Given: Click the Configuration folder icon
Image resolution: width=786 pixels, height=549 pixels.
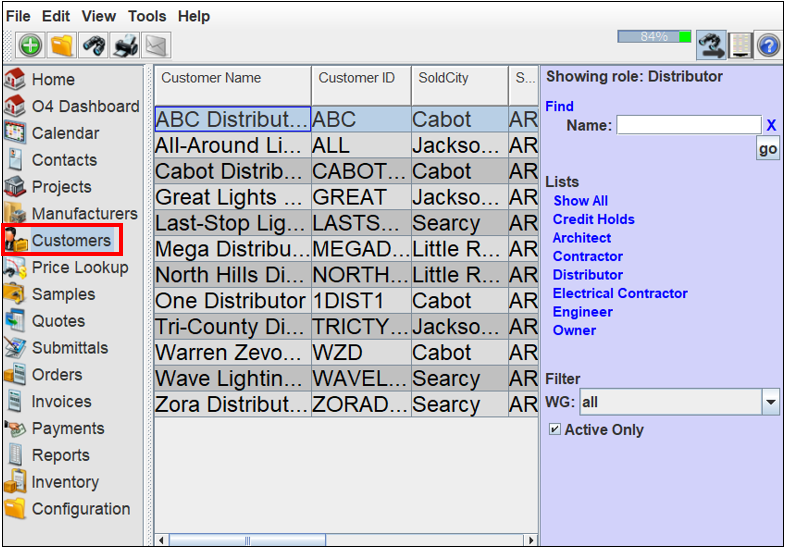Looking at the screenshot, I should pyautogui.click(x=15, y=508).
